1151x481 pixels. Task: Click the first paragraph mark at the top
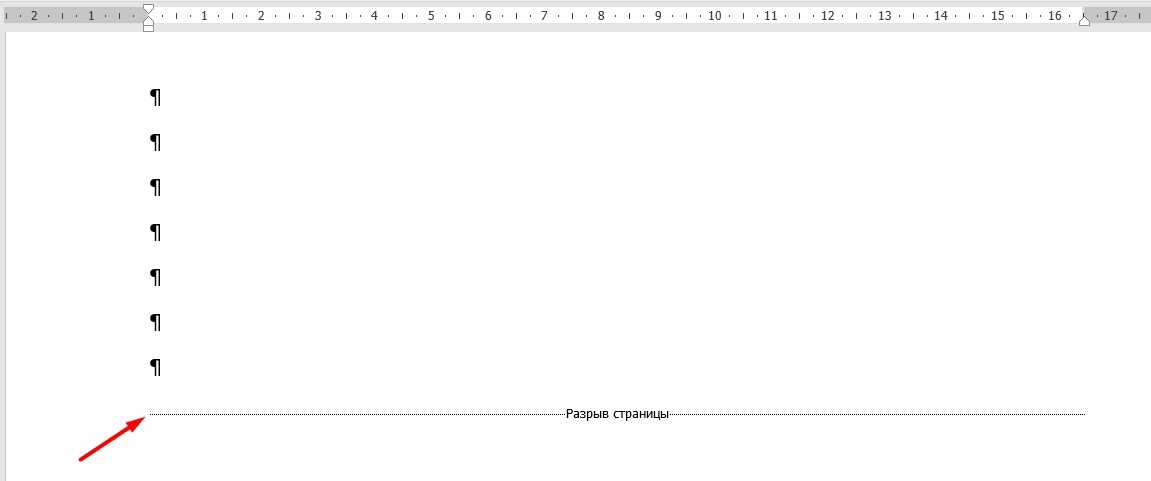pyautogui.click(x=155, y=97)
